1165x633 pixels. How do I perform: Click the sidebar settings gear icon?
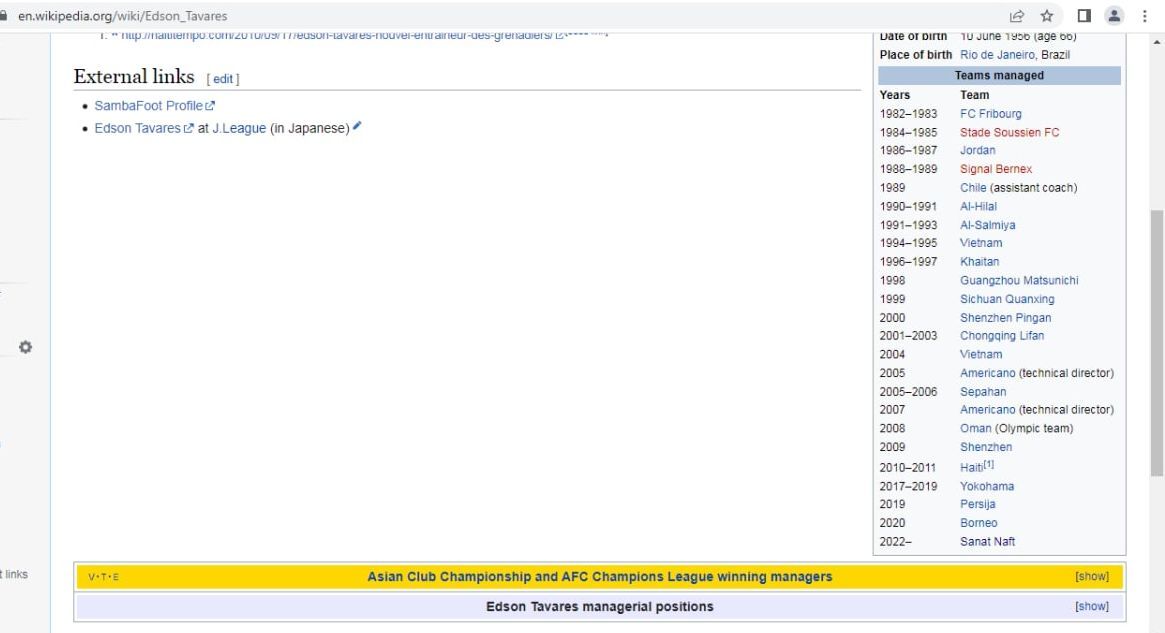27,347
